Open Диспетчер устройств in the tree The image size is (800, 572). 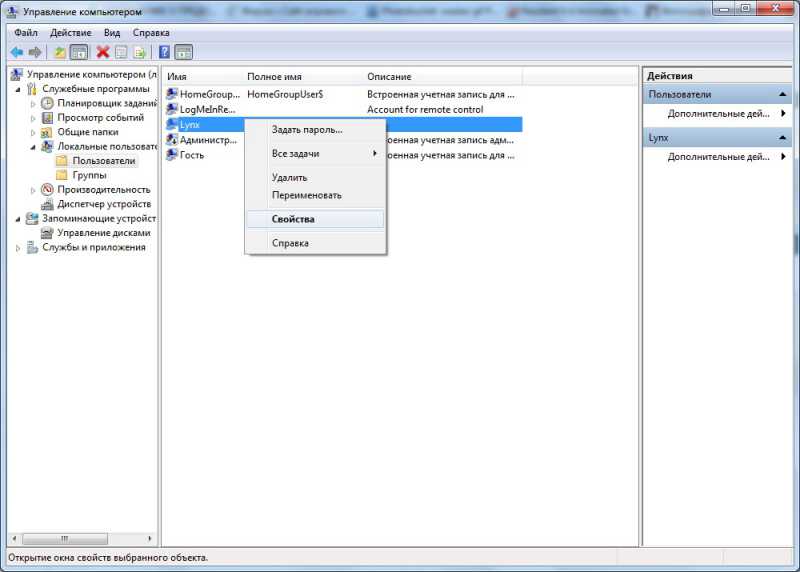pyautogui.click(x=103, y=204)
